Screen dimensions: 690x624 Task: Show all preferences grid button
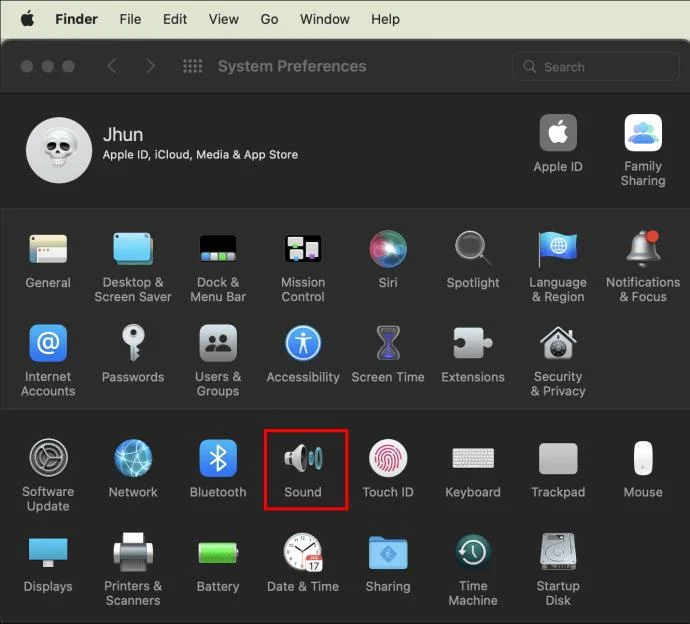pos(192,66)
